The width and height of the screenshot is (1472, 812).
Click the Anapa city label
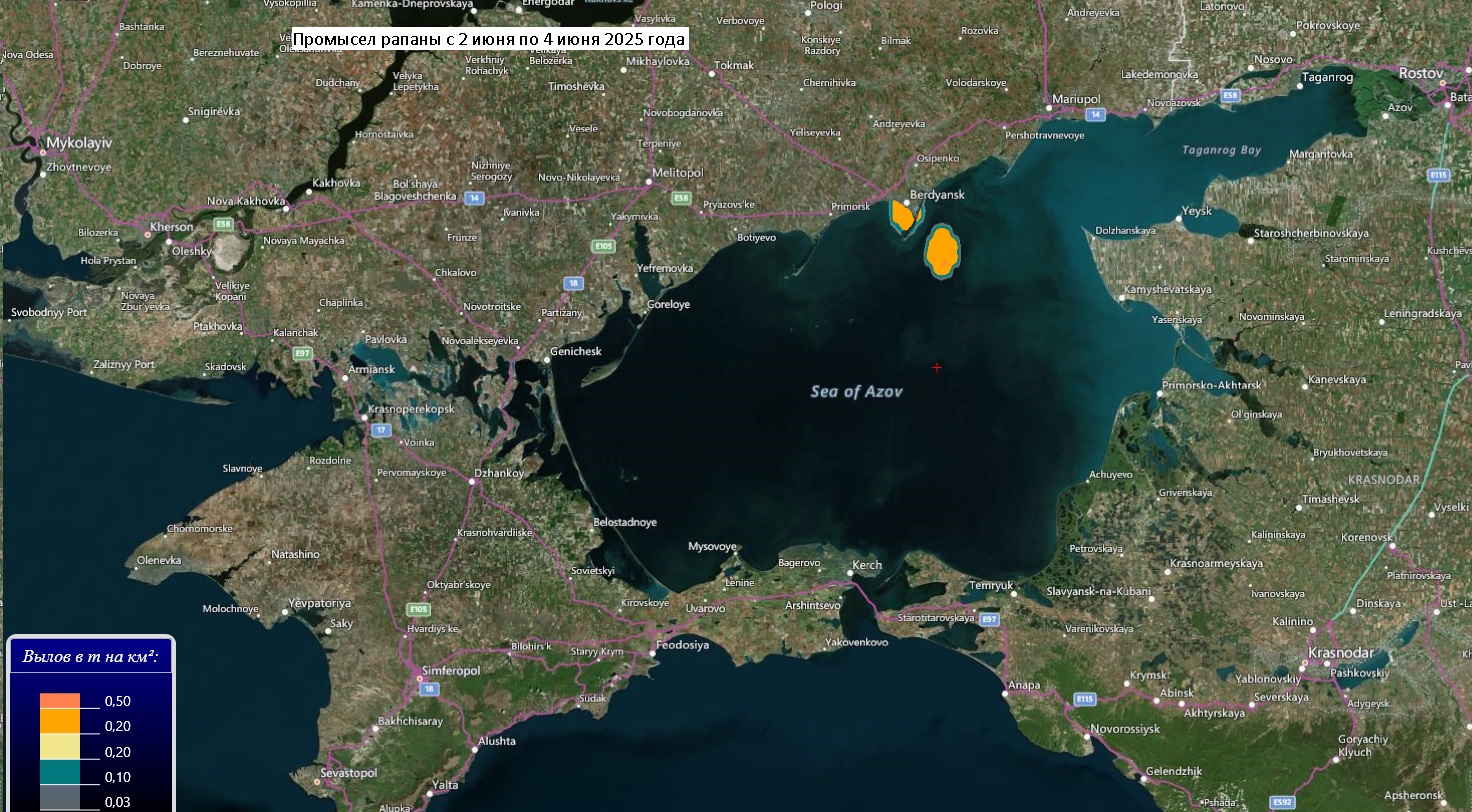[x=1024, y=685]
